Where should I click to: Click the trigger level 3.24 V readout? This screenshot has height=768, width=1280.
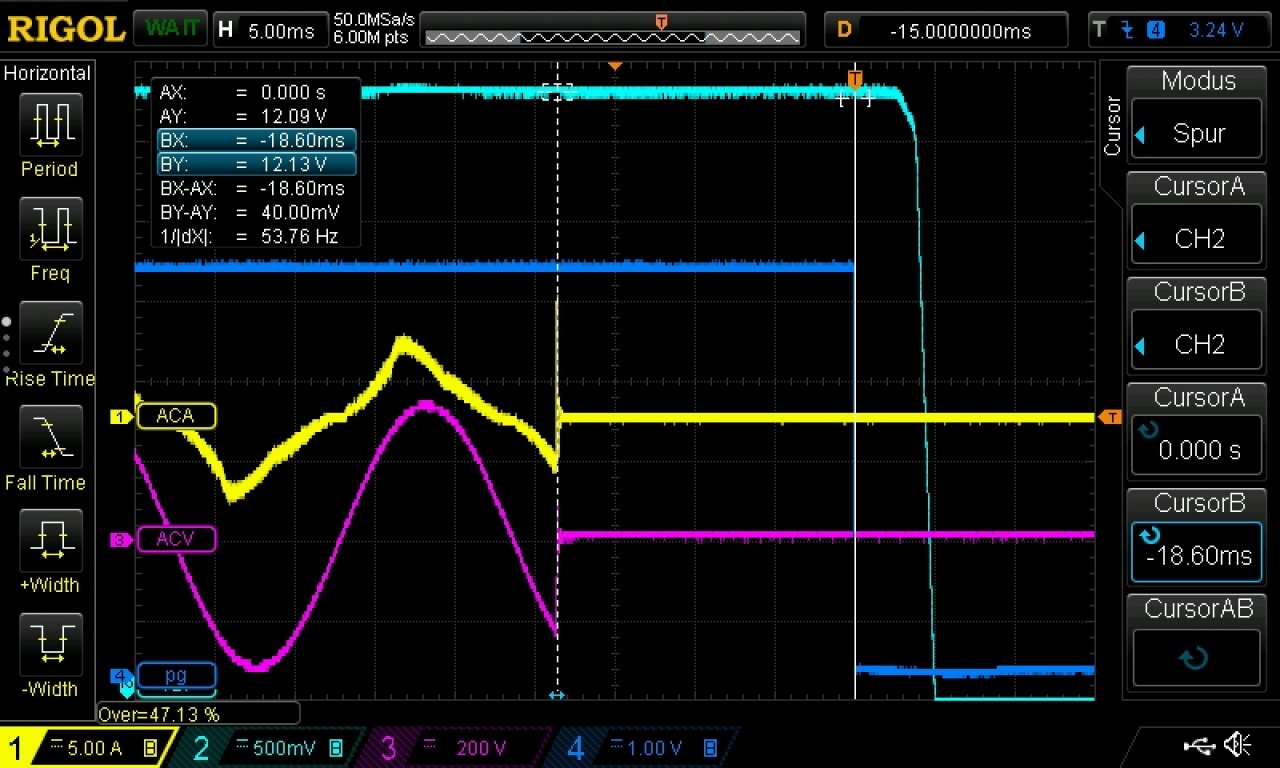[x=1215, y=30]
